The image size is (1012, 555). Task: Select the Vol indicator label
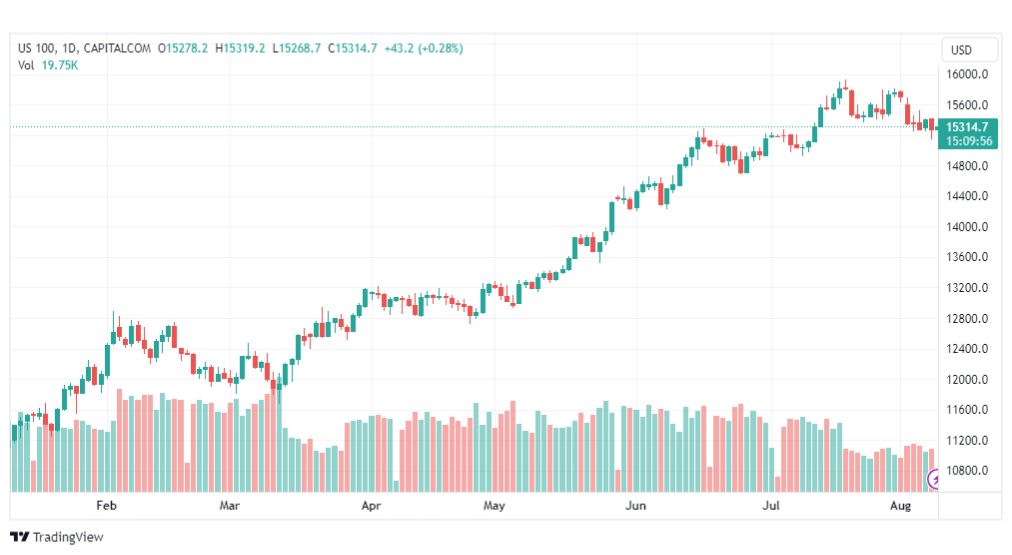(x=26, y=65)
